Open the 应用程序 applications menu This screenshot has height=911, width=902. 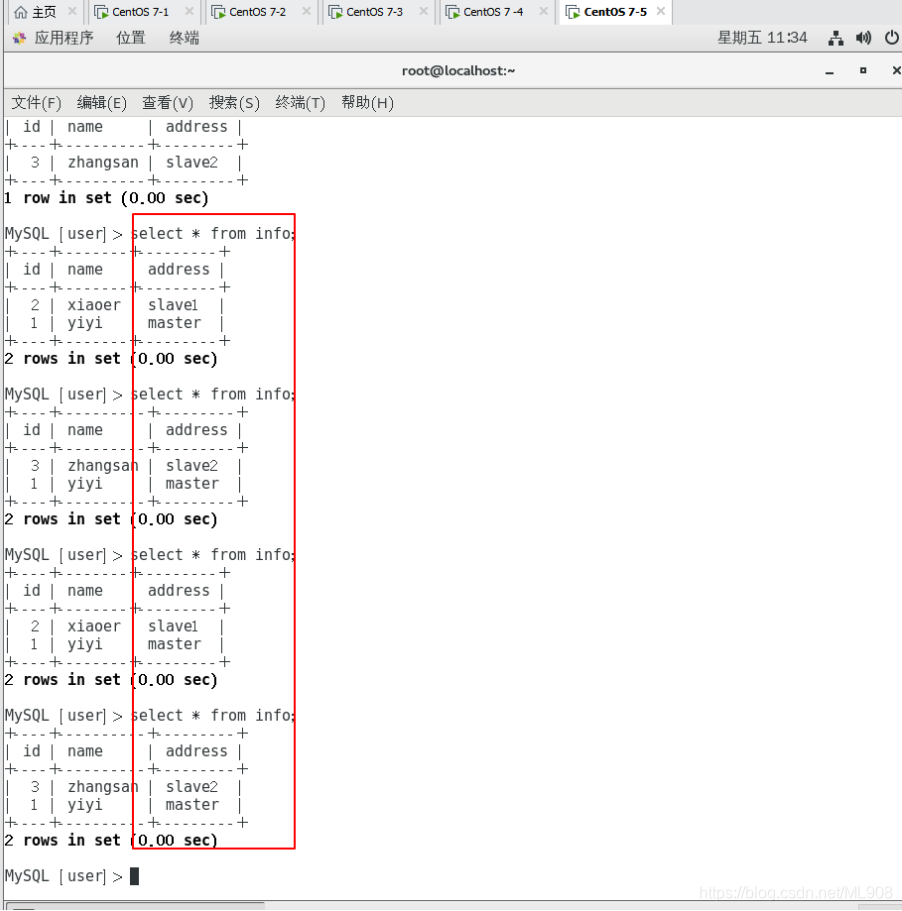point(63,38)
